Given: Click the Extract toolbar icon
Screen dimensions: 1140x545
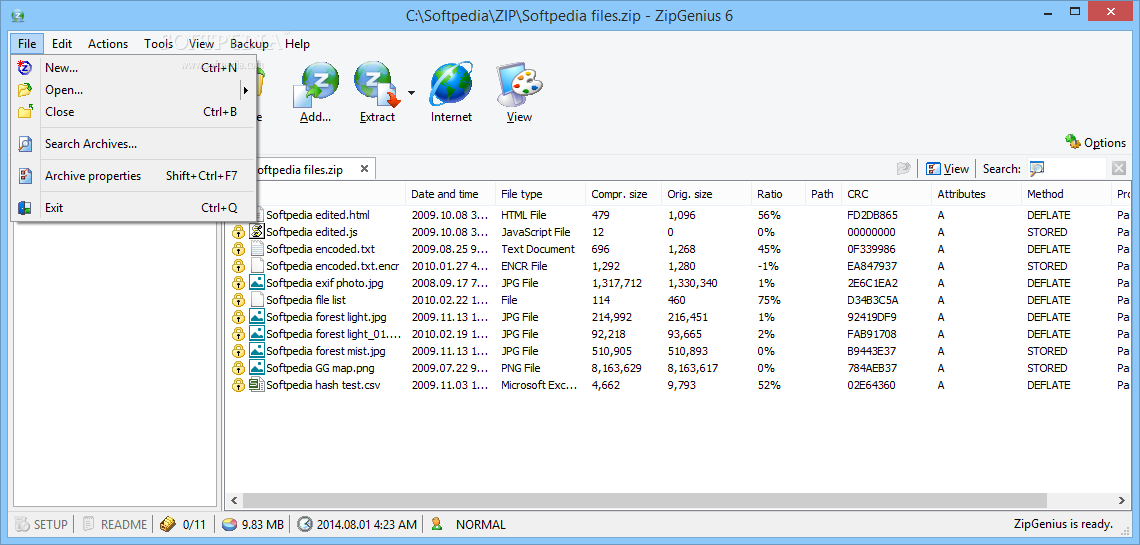Looking at the screenshot, I should click(377, 85).
